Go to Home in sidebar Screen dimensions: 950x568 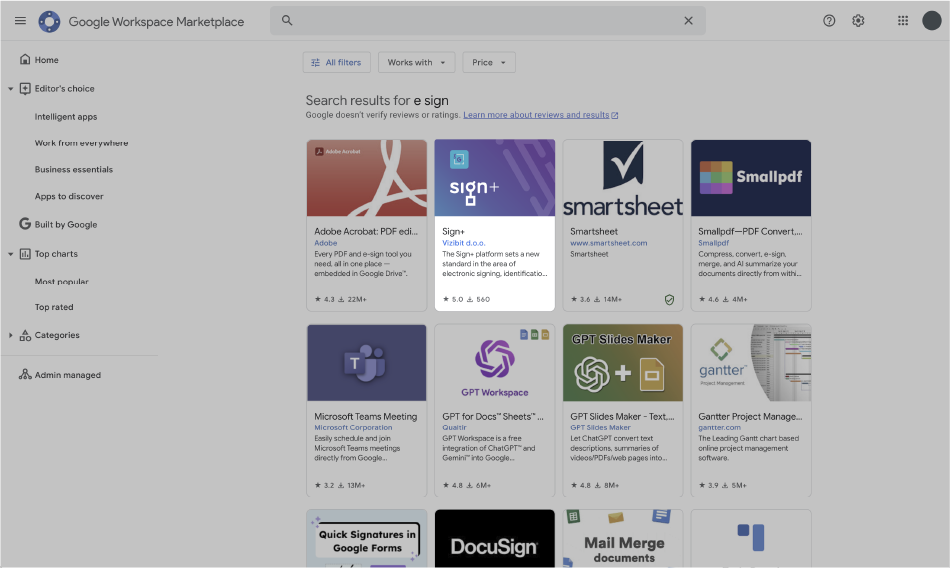pyautogui.click(x=46, y=59)
